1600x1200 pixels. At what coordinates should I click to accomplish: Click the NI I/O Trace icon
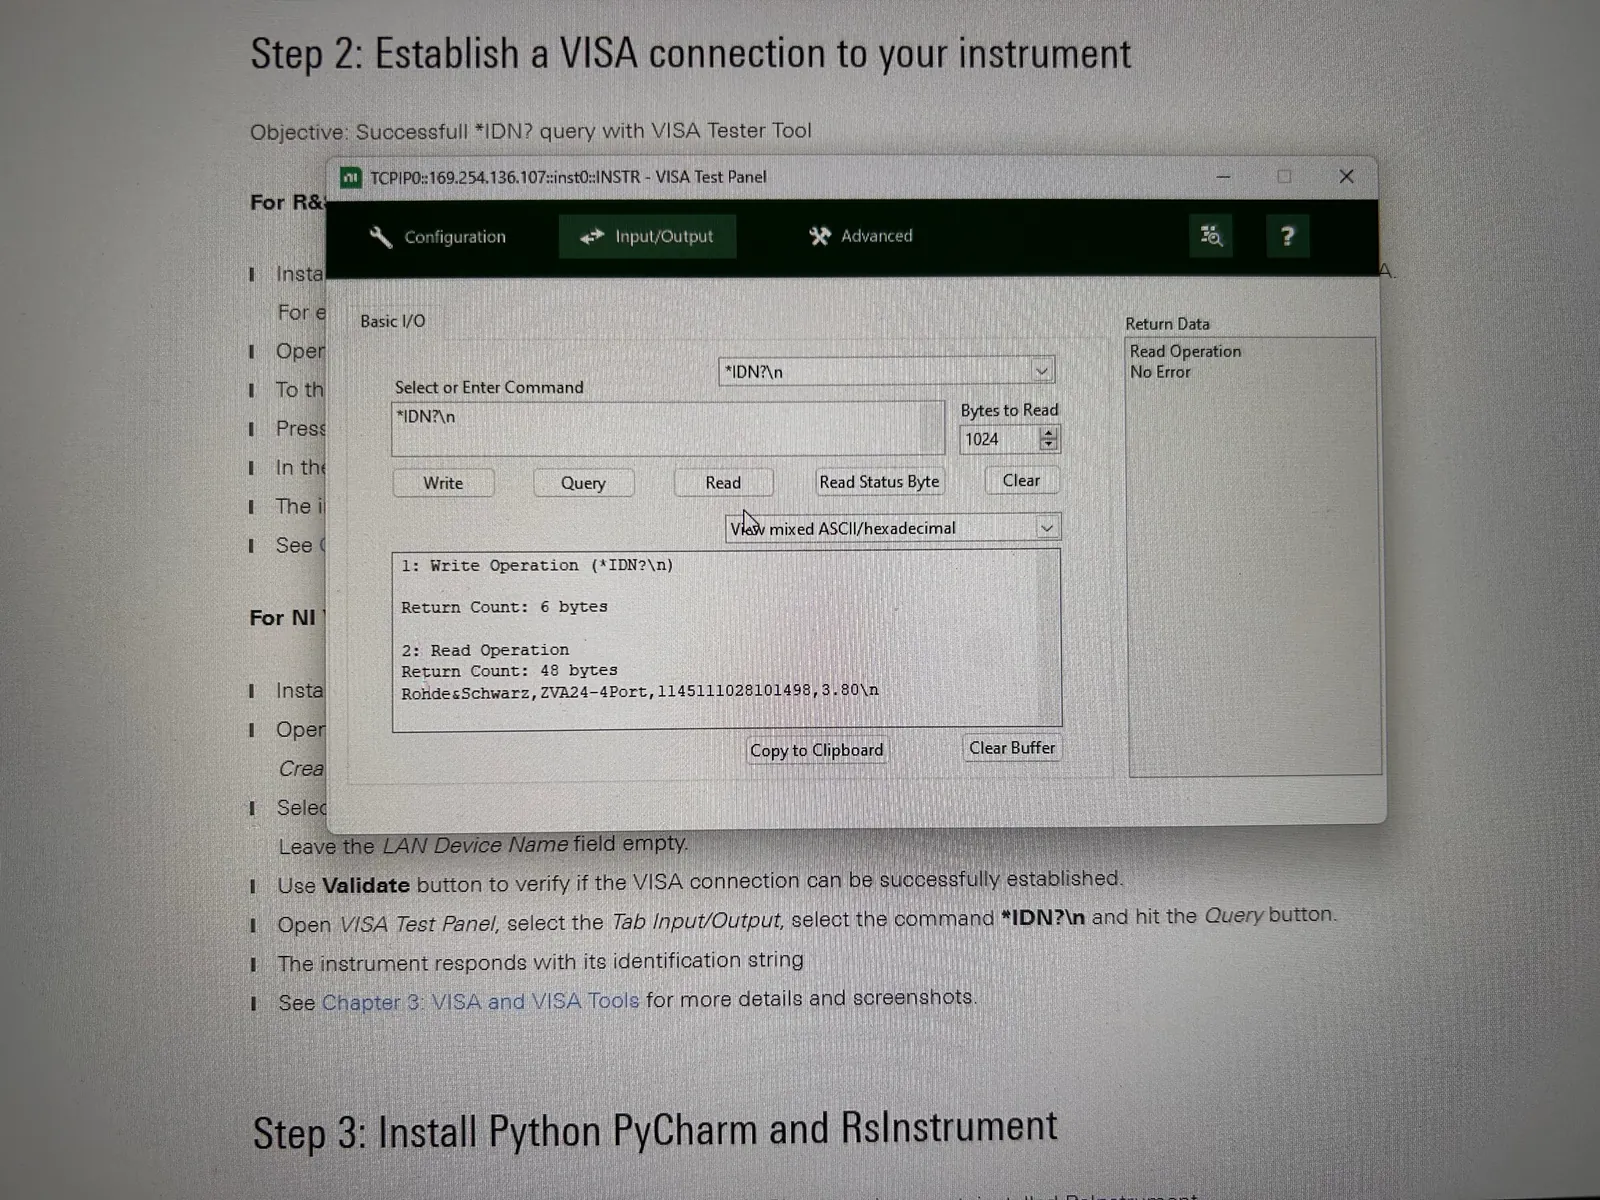click(1211, 236)
